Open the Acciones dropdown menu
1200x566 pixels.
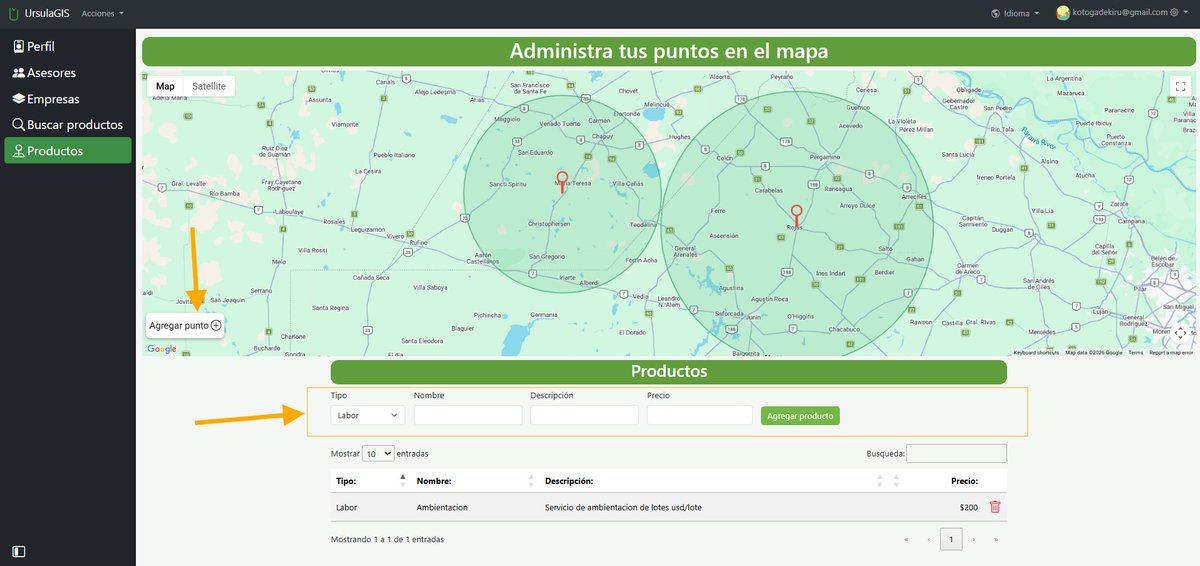click(103, 14)
